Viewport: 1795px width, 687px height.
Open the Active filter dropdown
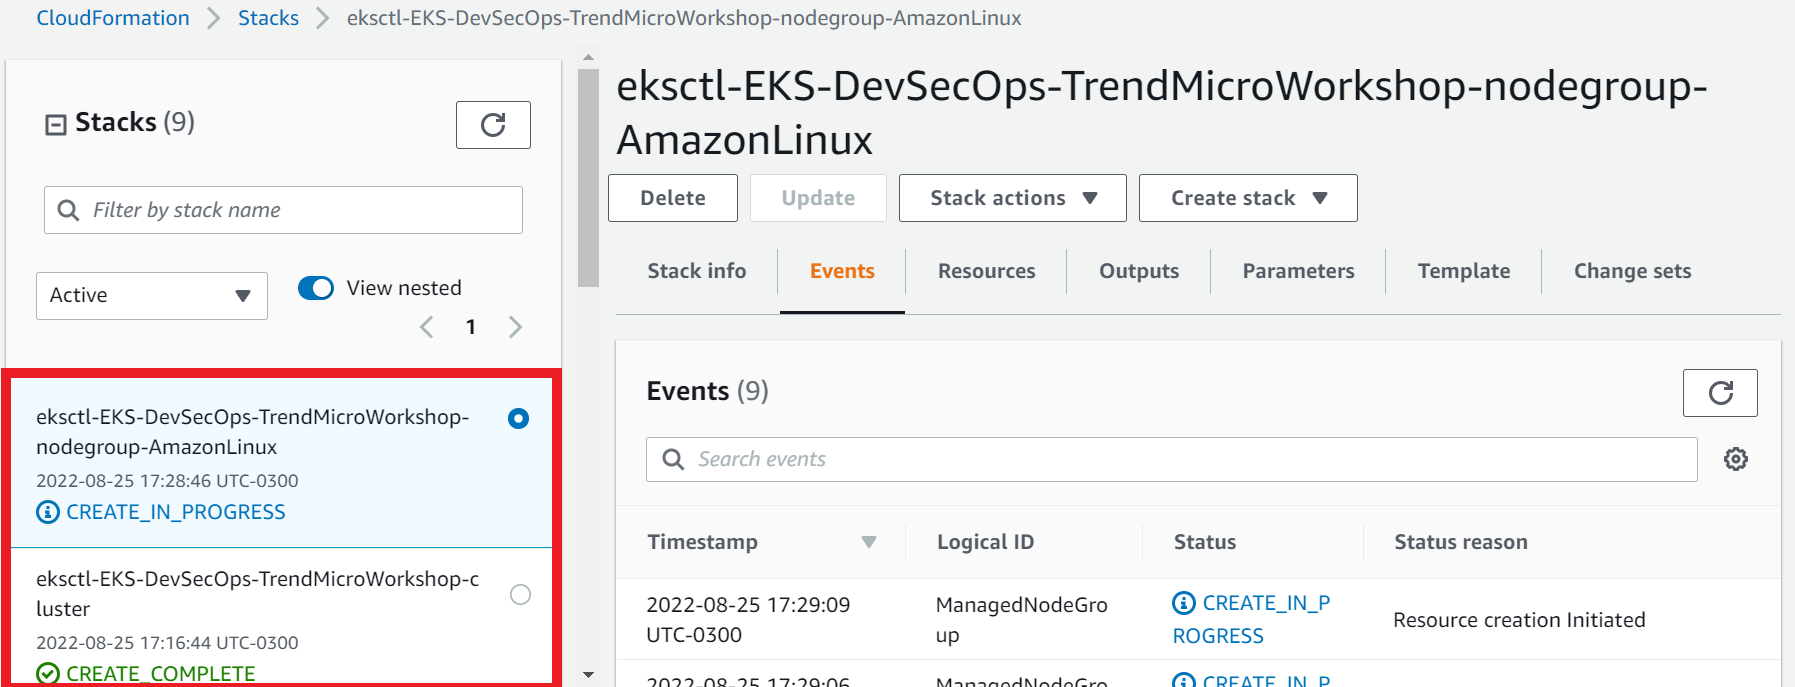[x=152, y=296]
